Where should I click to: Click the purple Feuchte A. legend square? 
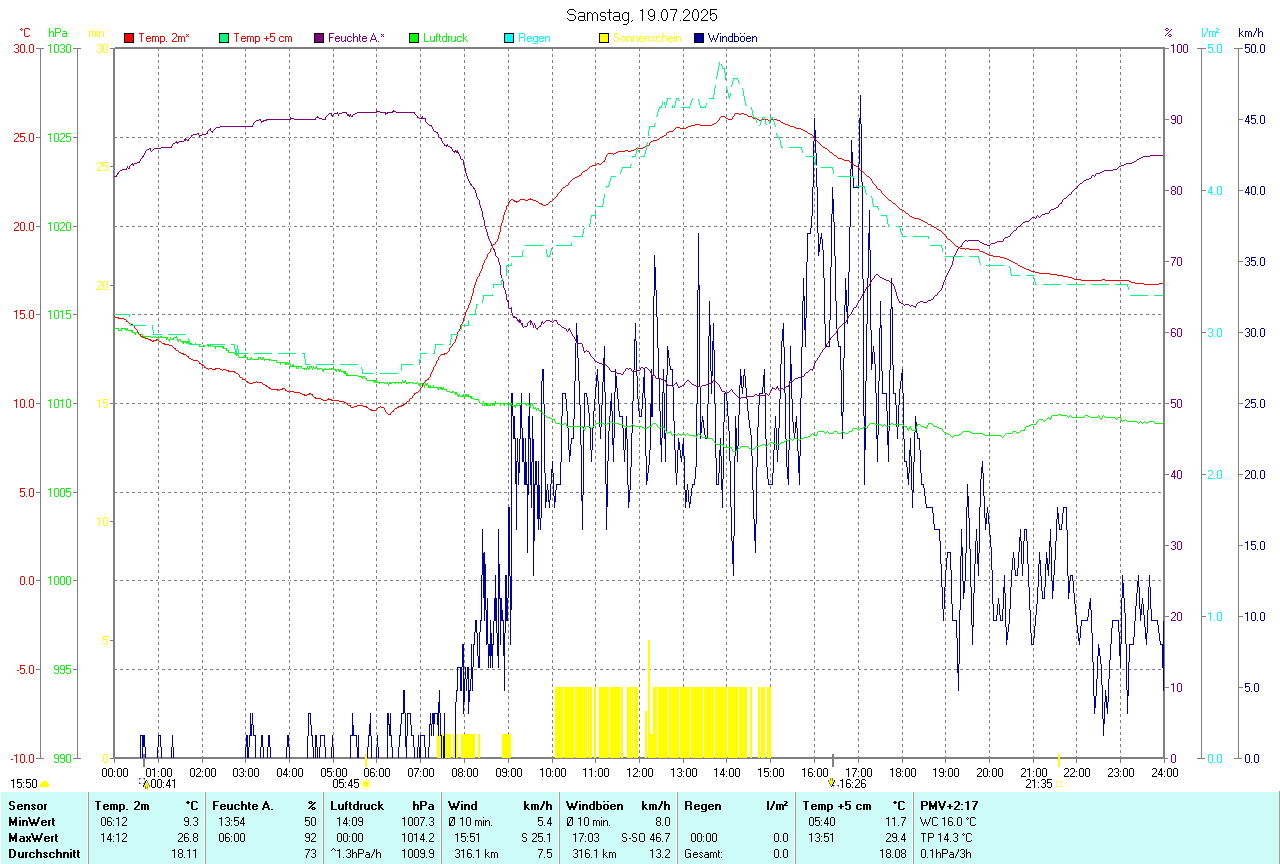(319, 38)
